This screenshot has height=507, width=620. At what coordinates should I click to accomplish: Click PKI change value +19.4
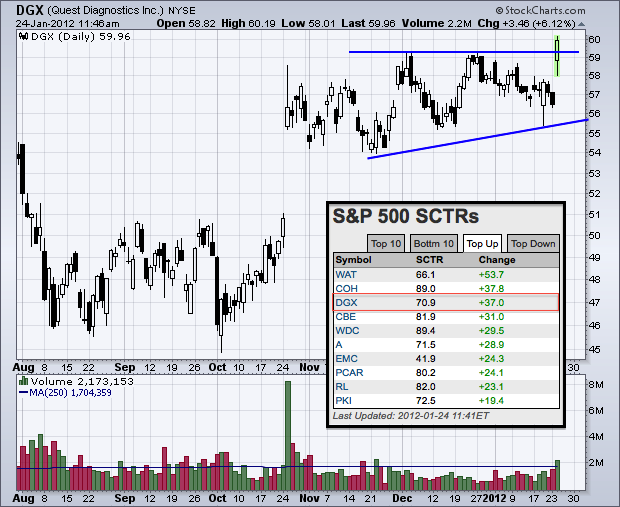coord(491,401)
